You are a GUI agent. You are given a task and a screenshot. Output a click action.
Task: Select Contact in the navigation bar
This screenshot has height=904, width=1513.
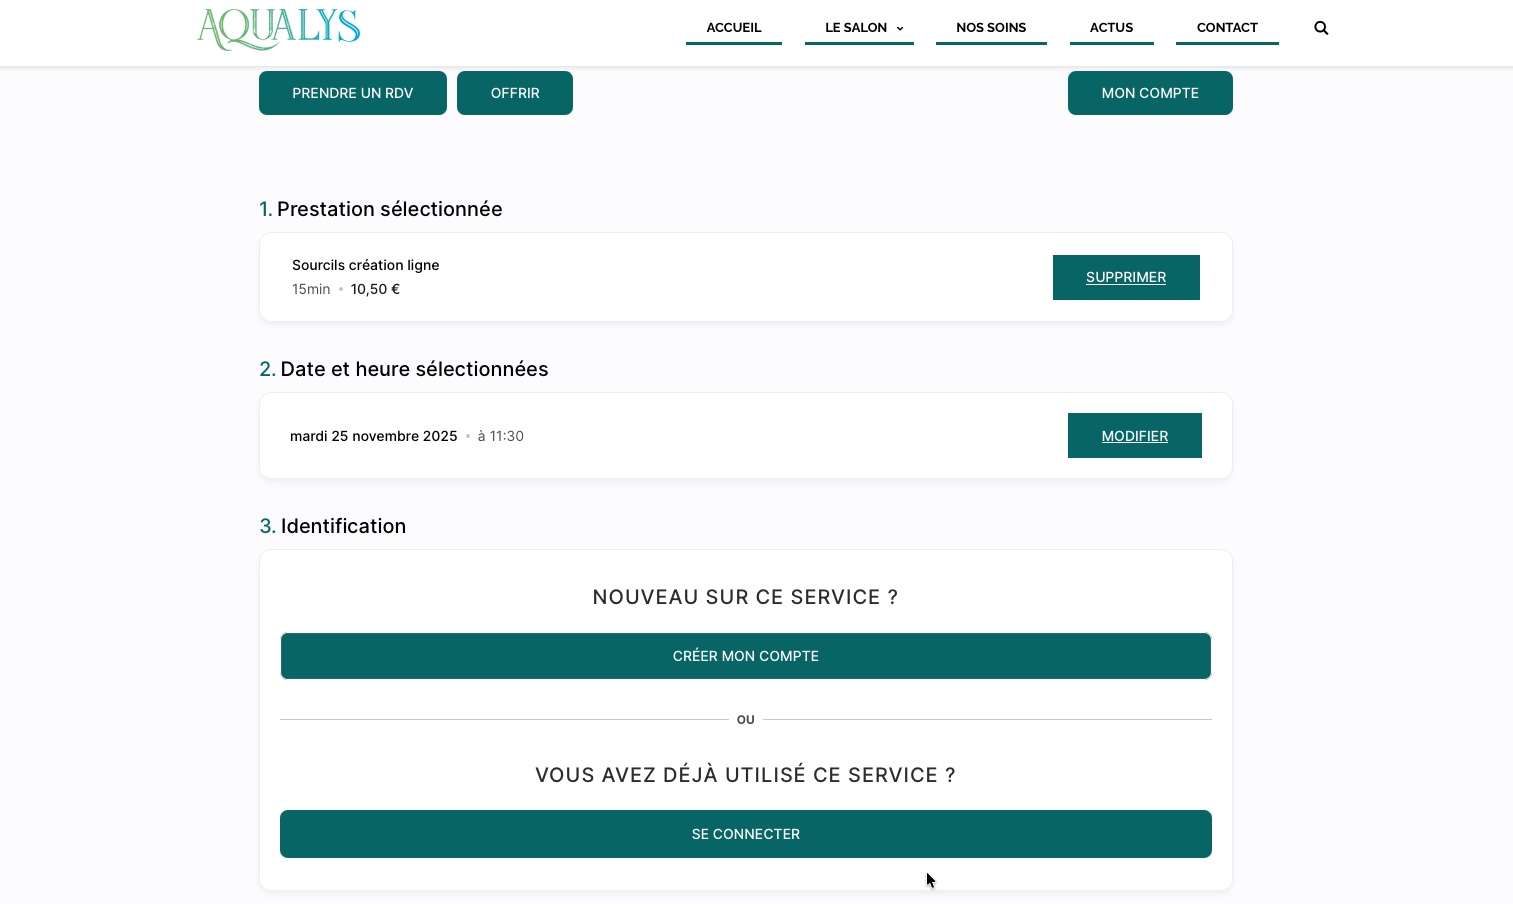tap(1226, 28)
